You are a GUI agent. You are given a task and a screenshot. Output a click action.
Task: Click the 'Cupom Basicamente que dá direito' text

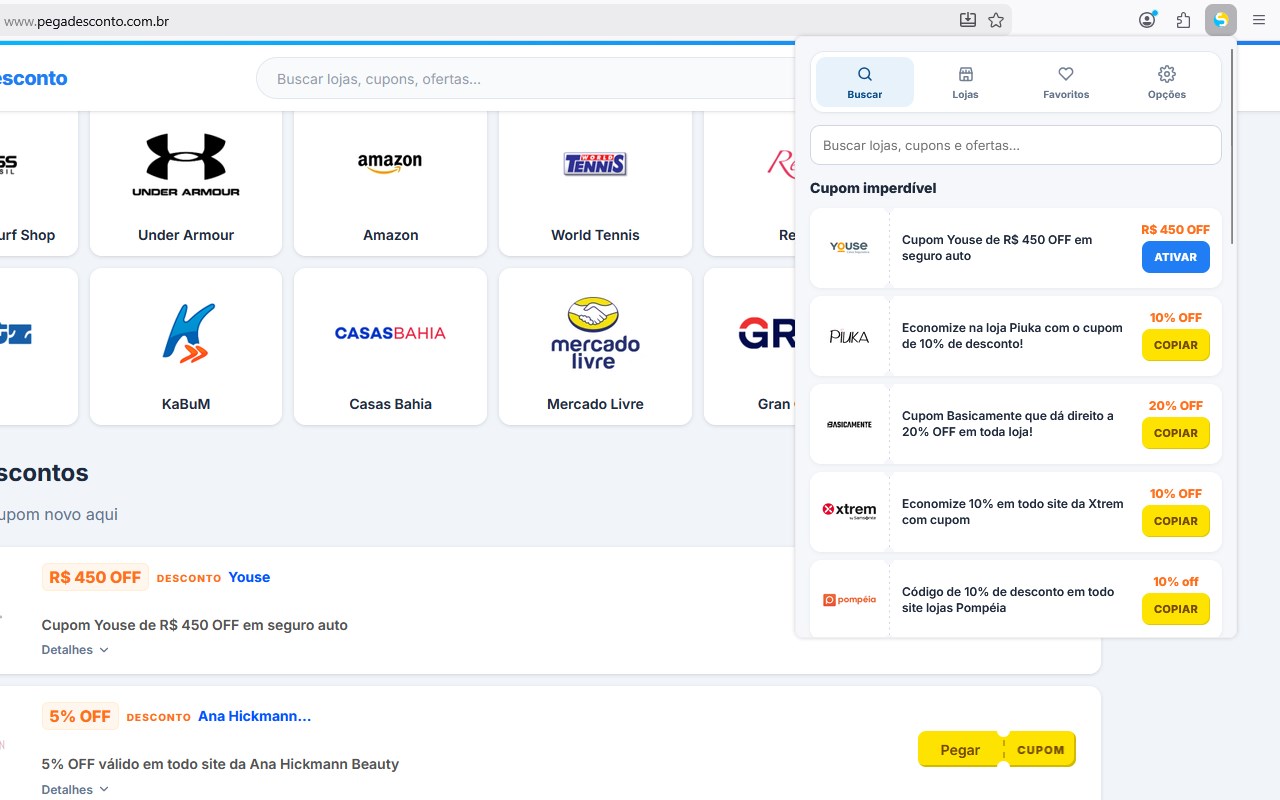click(x=1008, y=424)
